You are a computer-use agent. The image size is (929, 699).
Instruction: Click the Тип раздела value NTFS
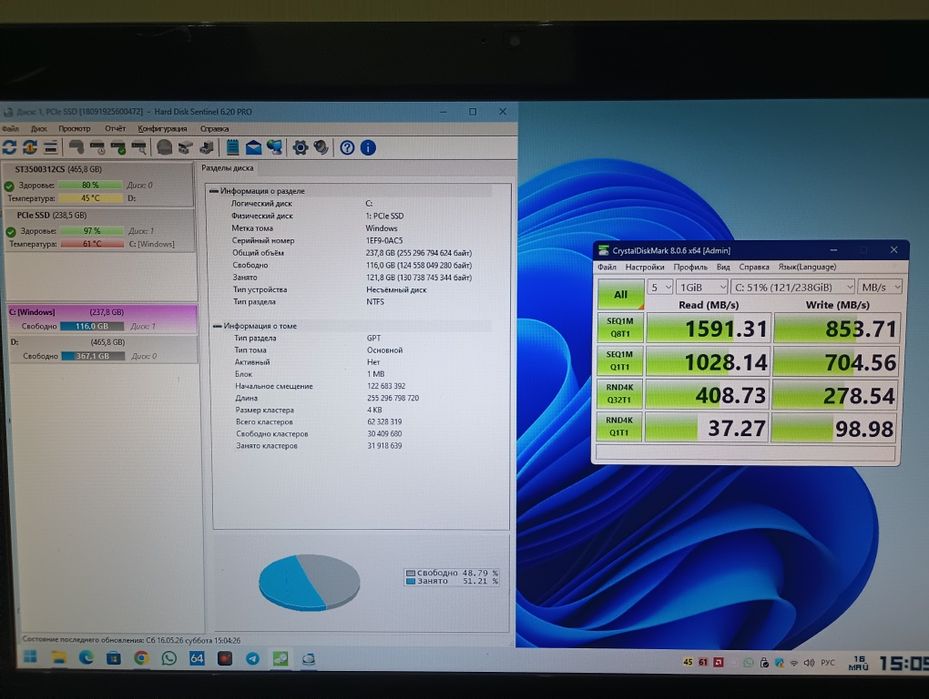click(x=375, y=302)
